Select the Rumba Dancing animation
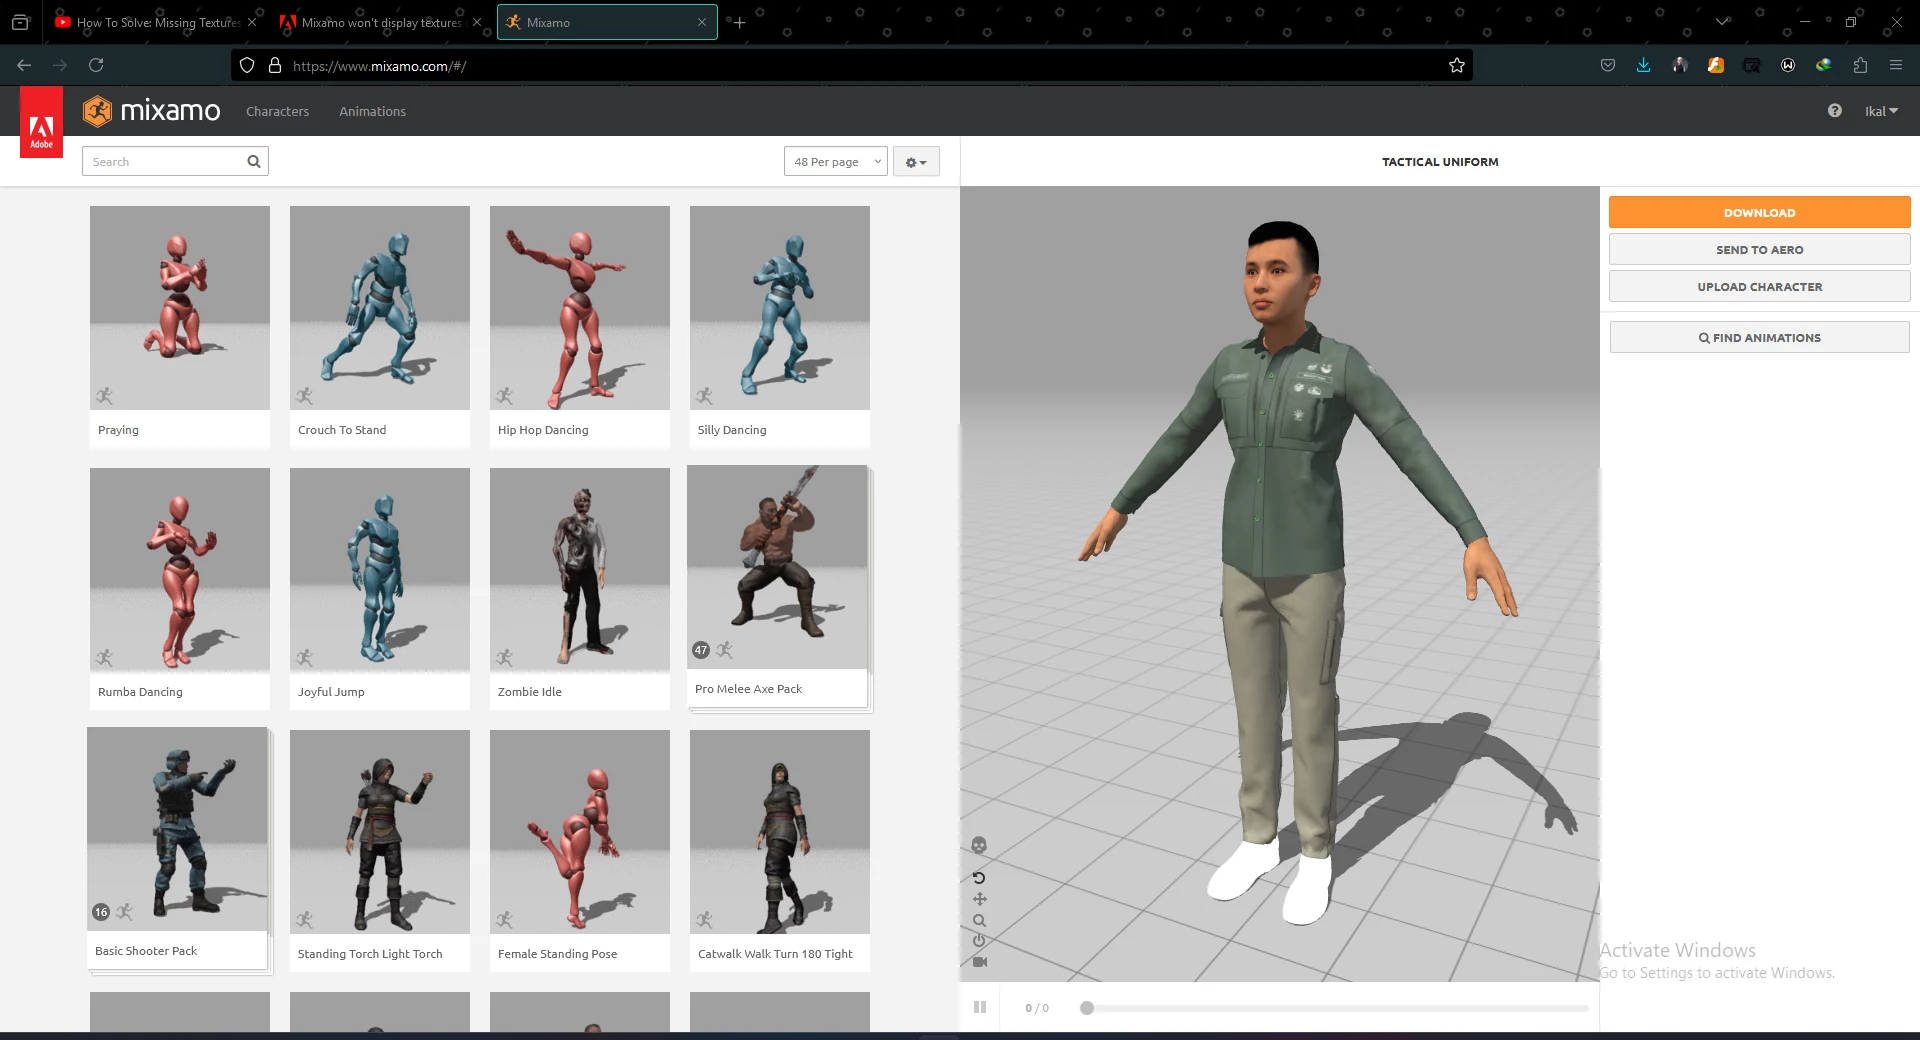 [180, 589]
